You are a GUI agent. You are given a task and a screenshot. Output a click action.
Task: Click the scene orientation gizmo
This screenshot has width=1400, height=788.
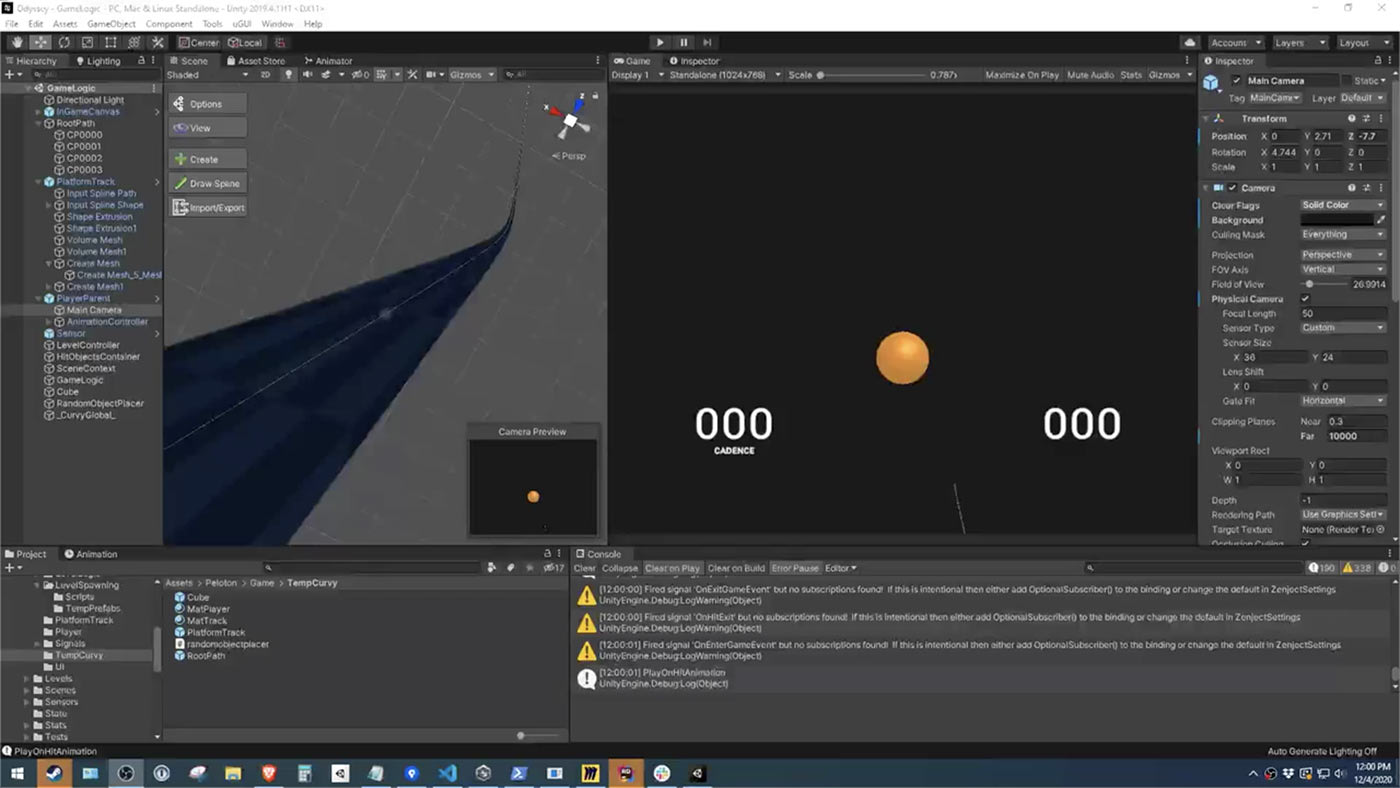tap(569, 120)
